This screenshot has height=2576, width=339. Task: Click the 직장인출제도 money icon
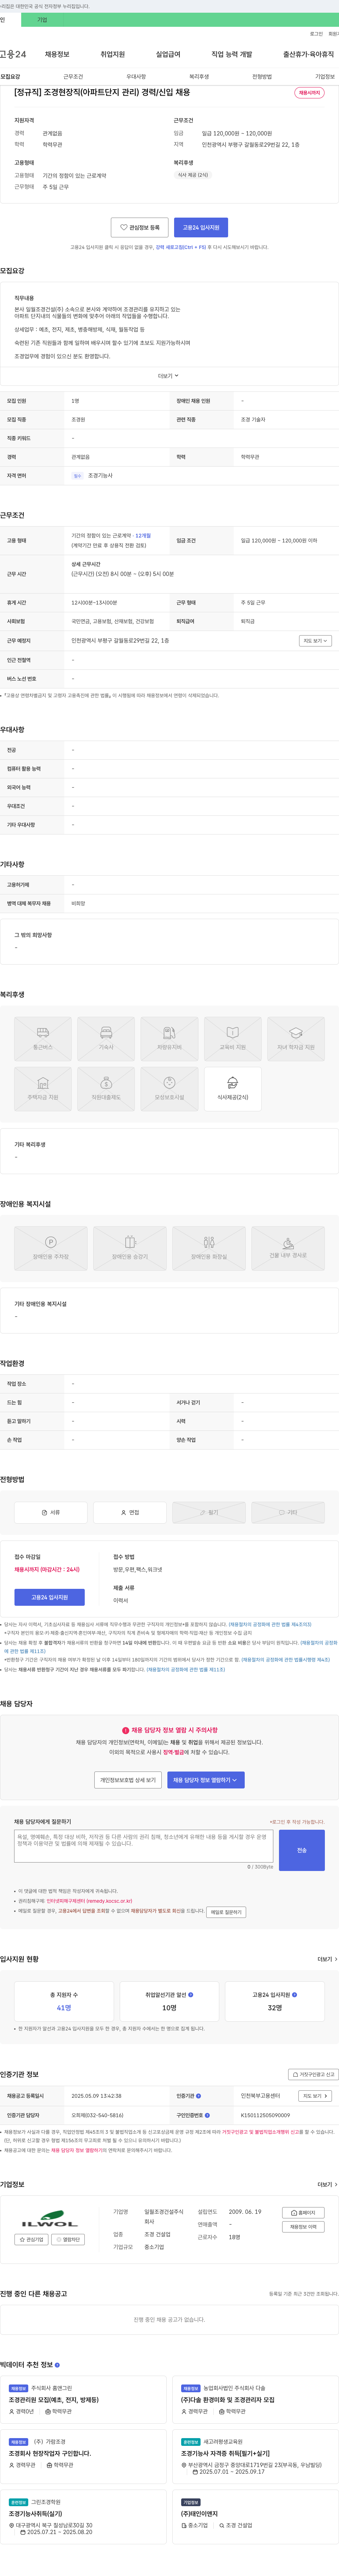pos(106,1089)
